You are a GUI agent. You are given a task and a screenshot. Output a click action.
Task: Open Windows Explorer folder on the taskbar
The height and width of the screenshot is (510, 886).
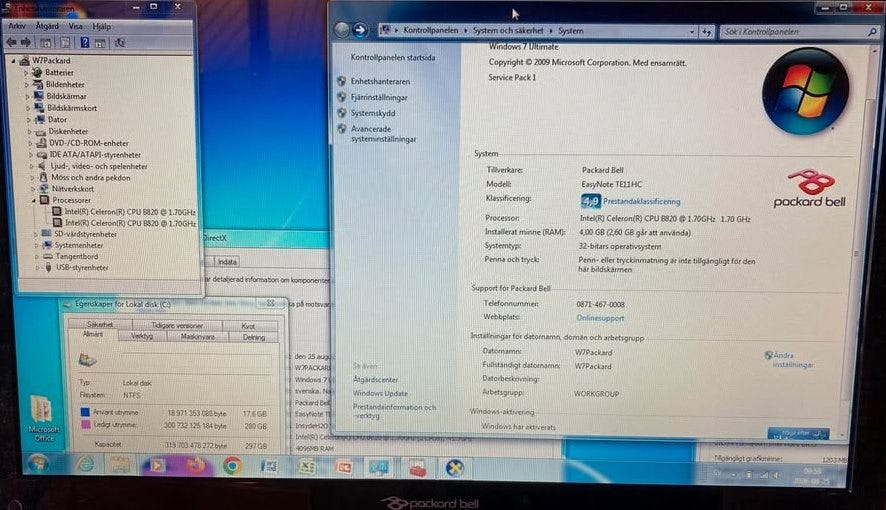pos(120,465)
